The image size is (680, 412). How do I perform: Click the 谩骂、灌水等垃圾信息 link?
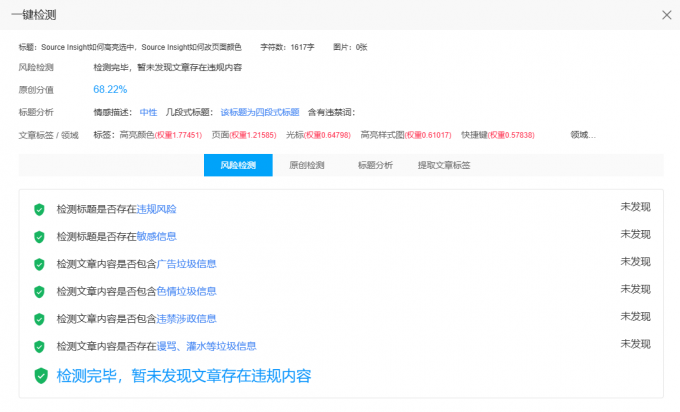(206, 346)
